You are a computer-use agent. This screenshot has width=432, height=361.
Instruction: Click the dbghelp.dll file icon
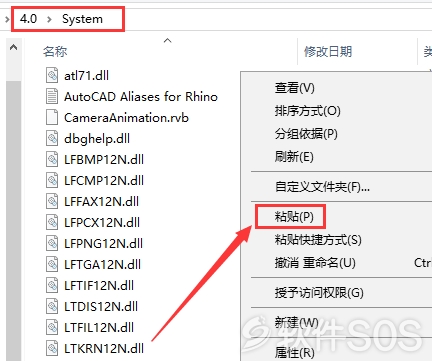(x=52, y=138)
